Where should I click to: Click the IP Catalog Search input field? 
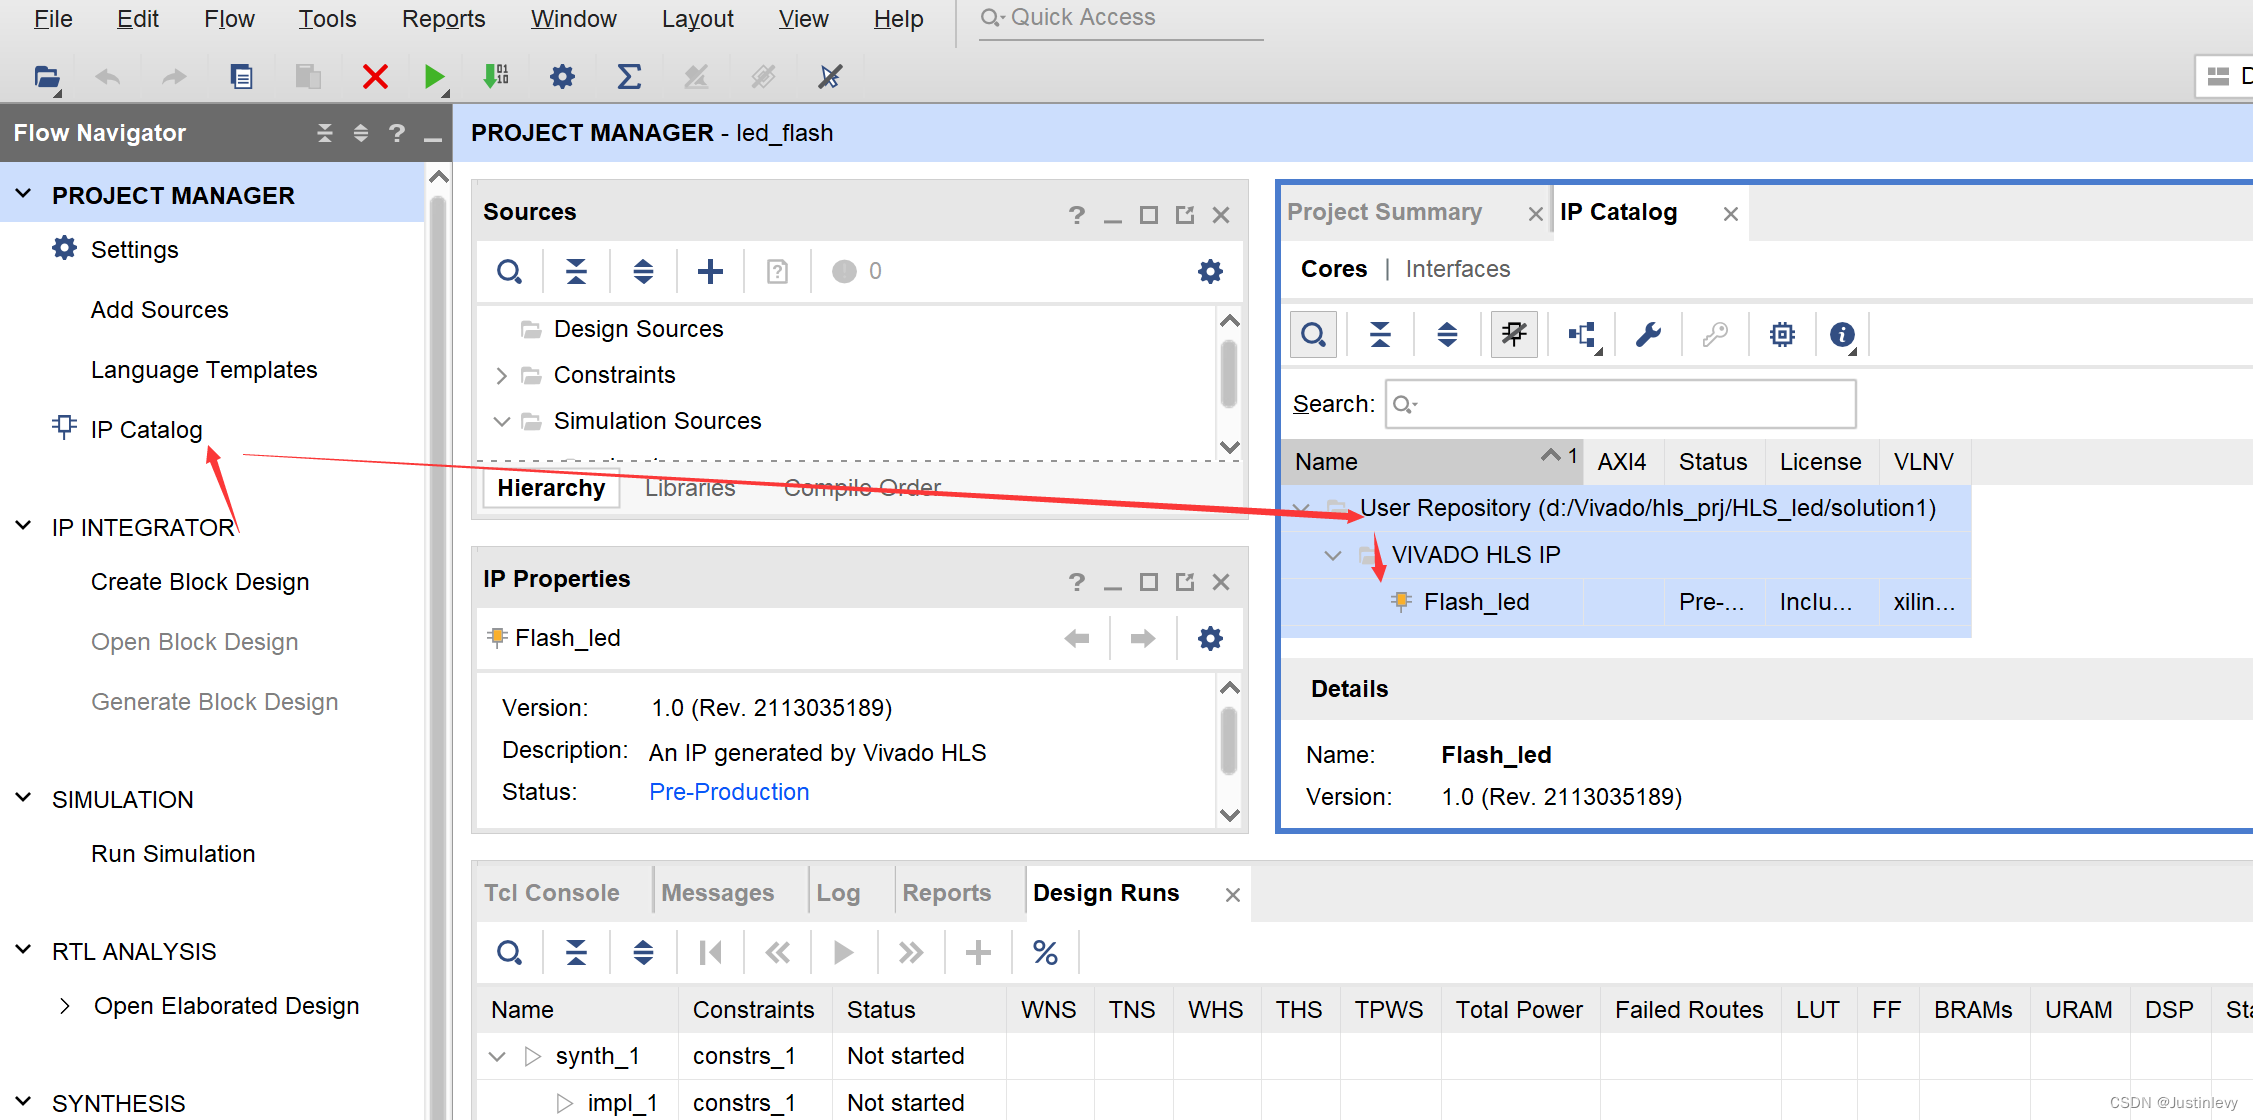1620,404
